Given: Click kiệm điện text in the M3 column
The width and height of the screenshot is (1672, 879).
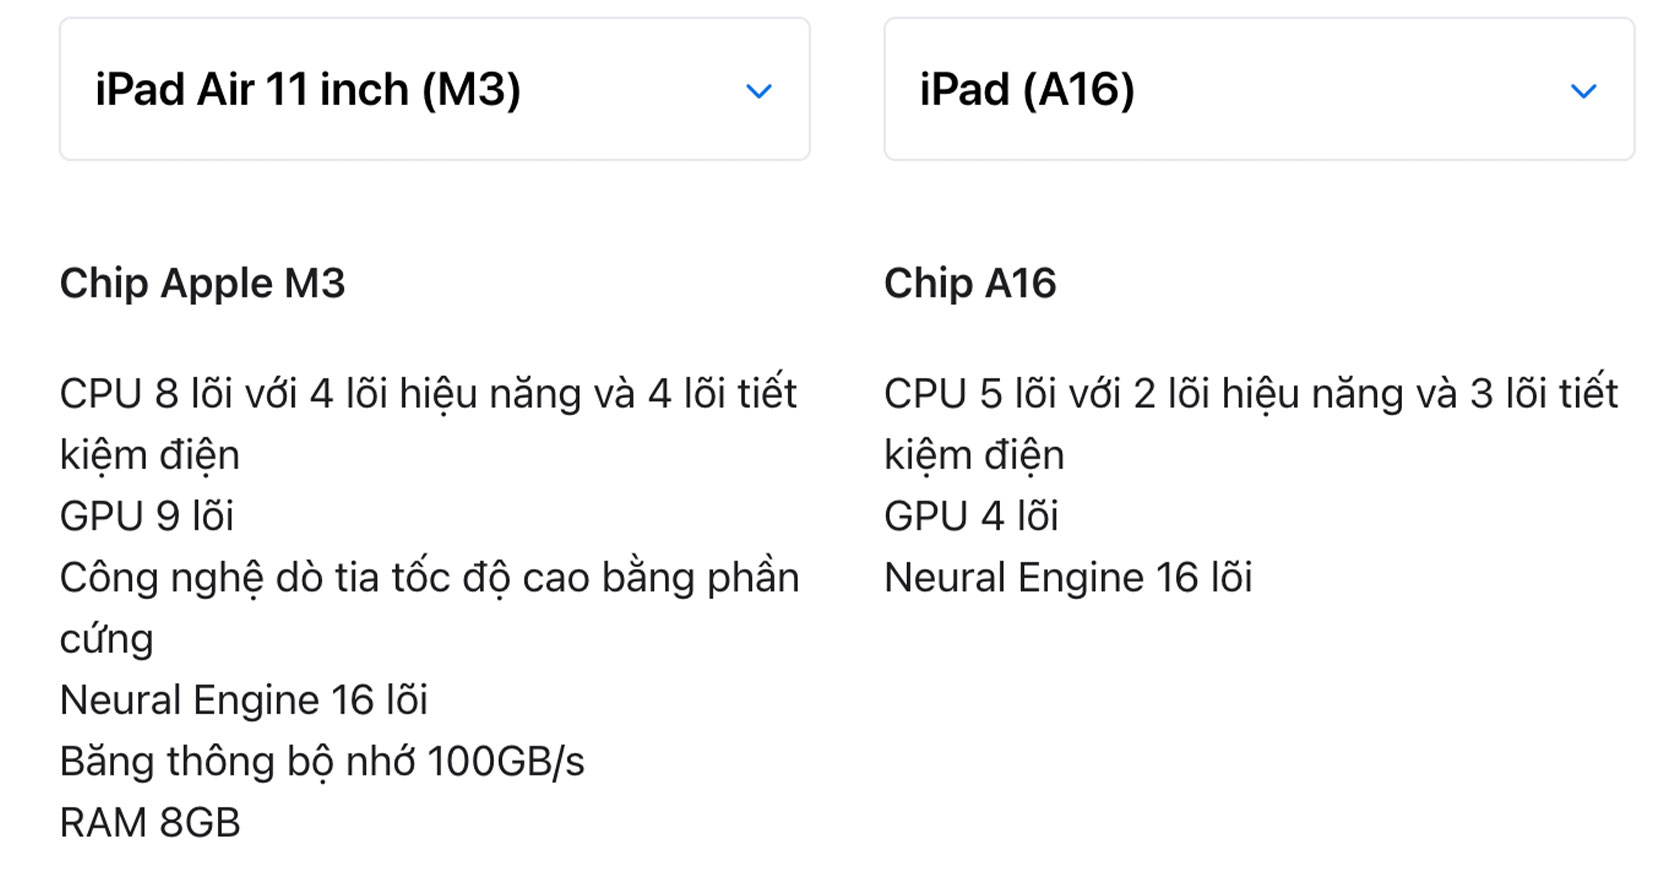Looking at the screenshot, I should [x=150, y=456].
